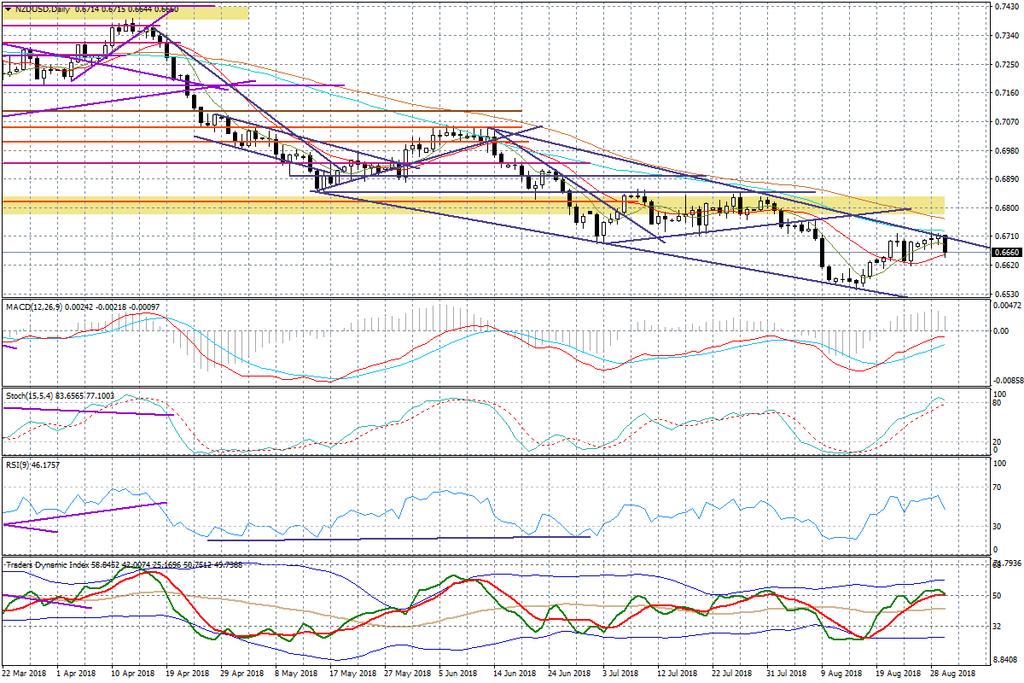Click the 28 Aug 2018 date label
Image resolution: width=1024 pixels, height=683 pixels.
pos(952,673)
